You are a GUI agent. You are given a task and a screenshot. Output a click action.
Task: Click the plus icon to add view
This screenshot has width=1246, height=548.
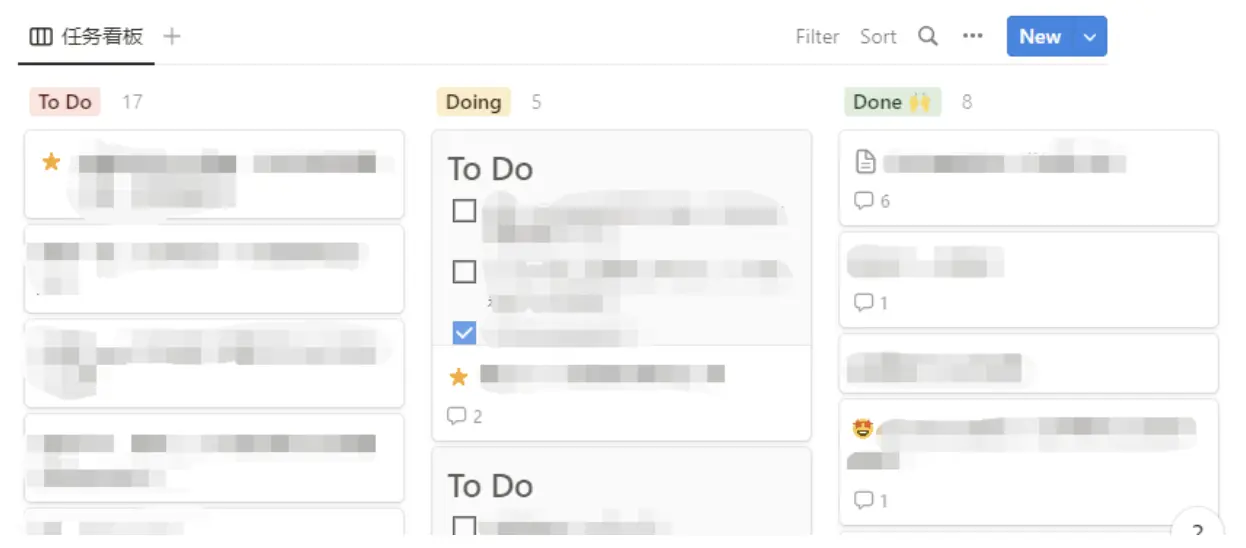pyautogui.click(x=172, y=37)
